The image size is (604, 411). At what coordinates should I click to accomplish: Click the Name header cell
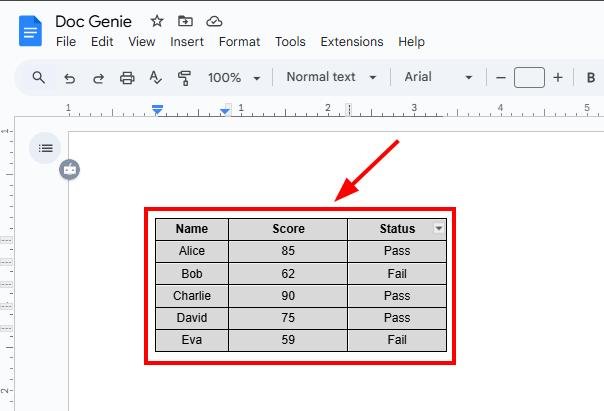point(192,229)
